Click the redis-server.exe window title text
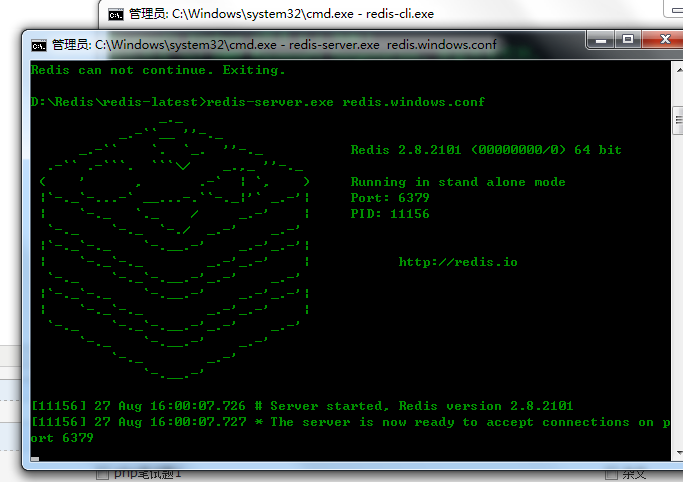The image size is (683, 482). (x=274, y=45)
